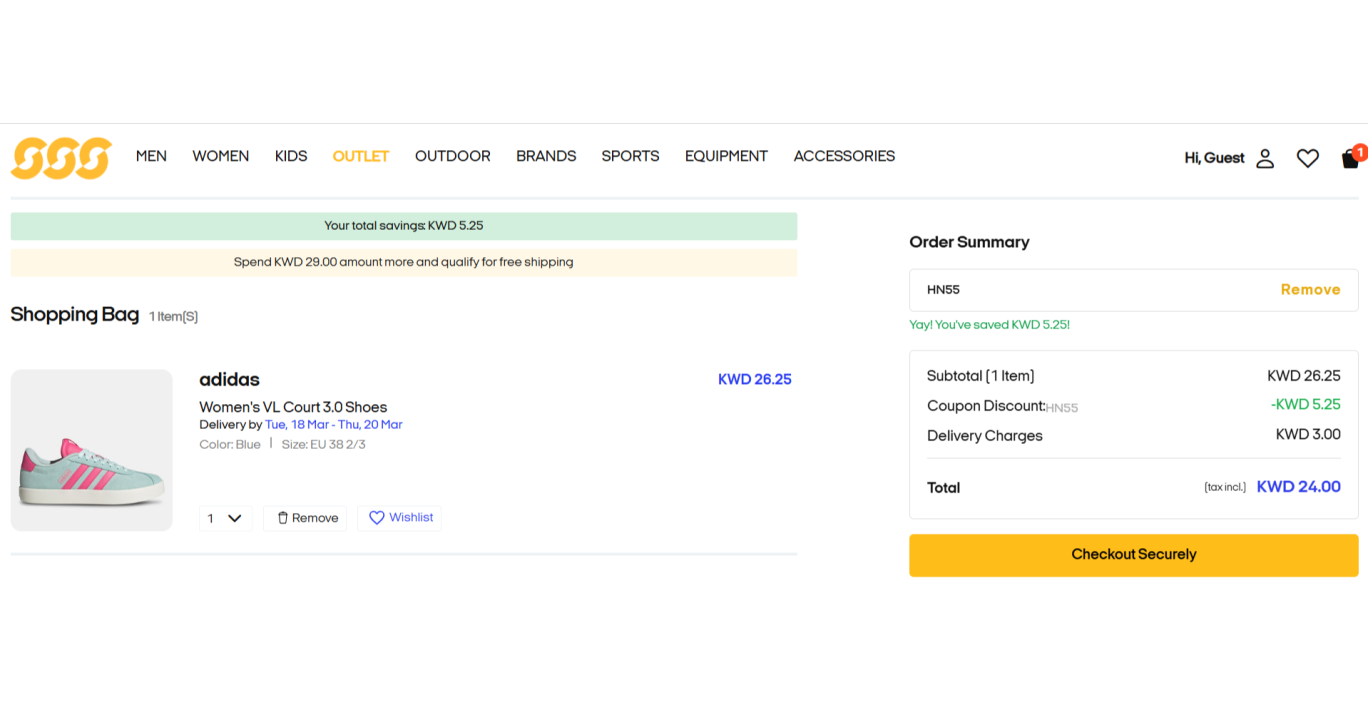Click the Shopping Bag heading
Viewport: 1368px width, 720px height.
75,315
